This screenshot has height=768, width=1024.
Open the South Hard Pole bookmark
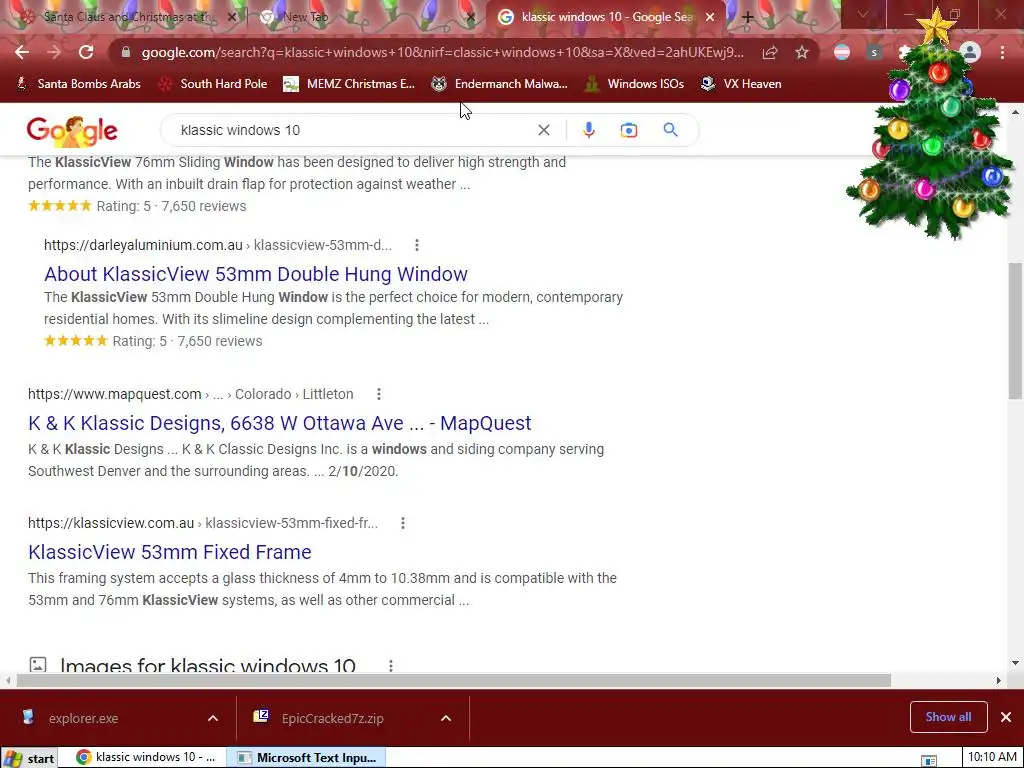coord(214,84)
